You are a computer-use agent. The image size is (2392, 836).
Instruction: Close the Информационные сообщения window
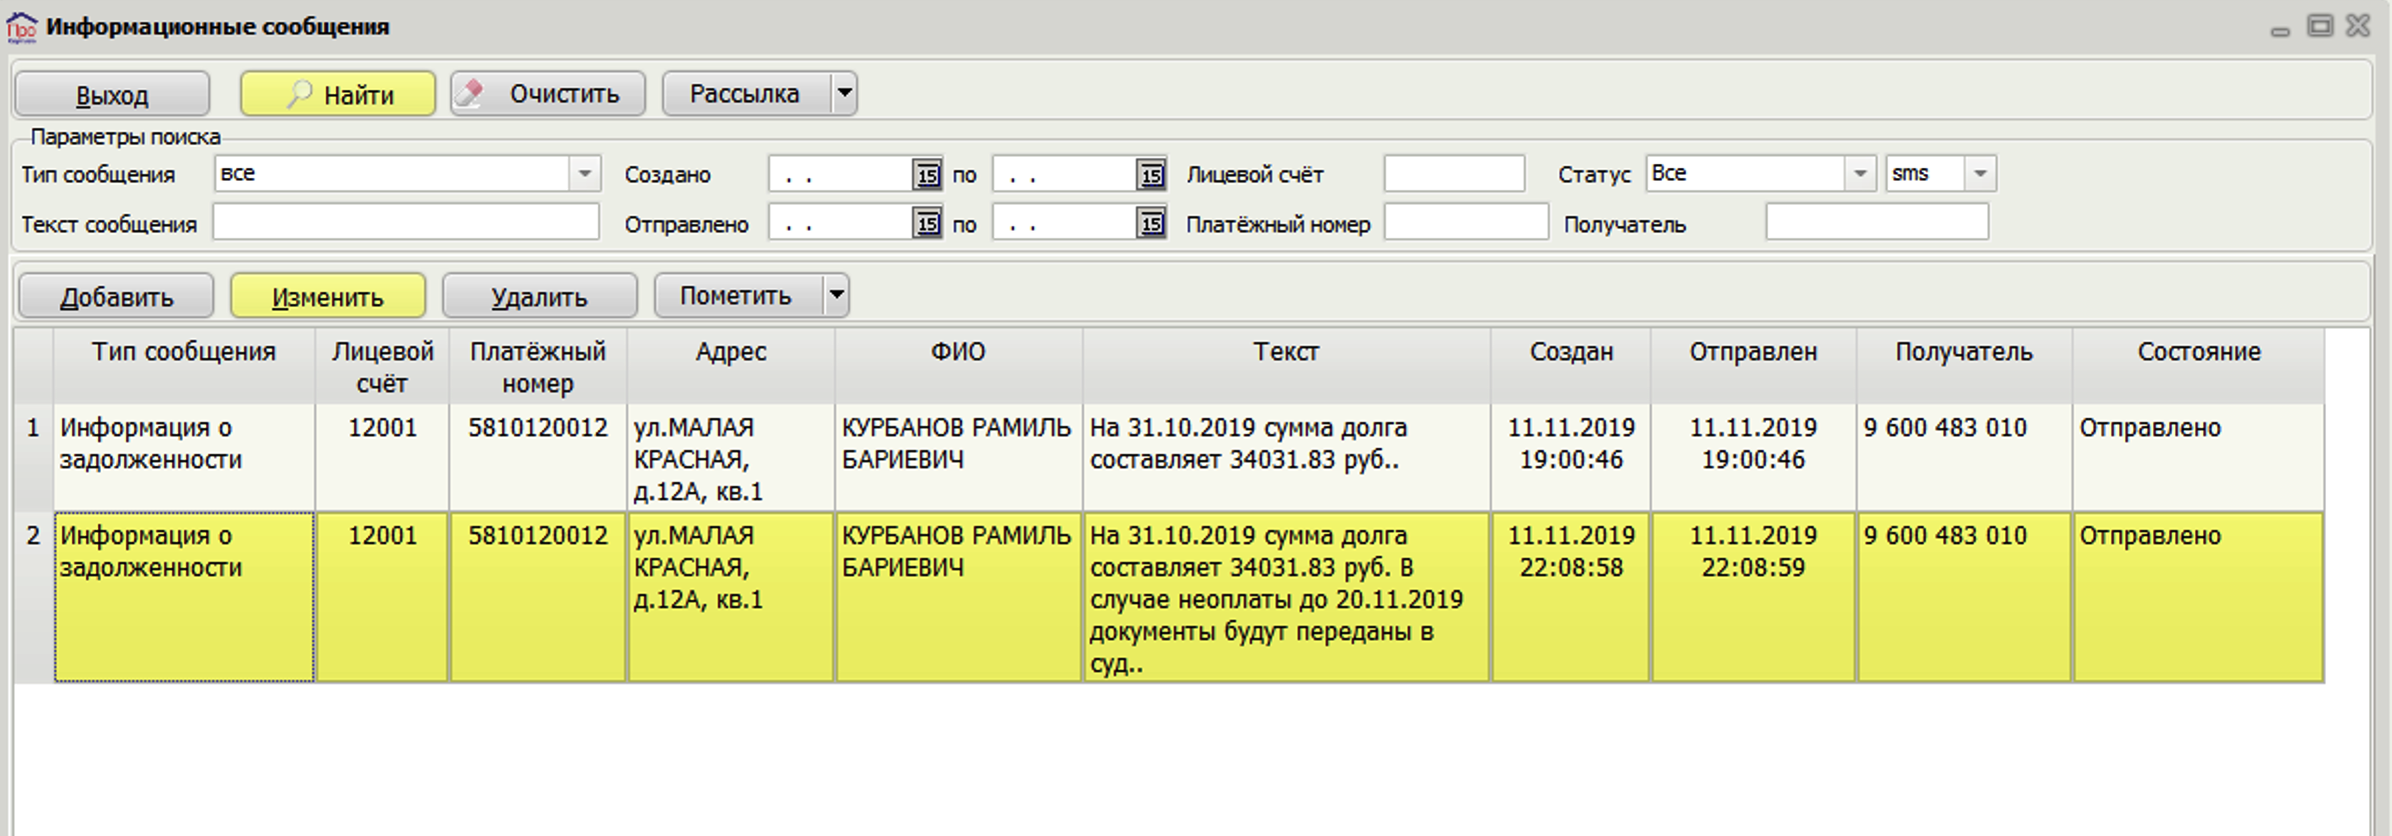point(2358,26)
